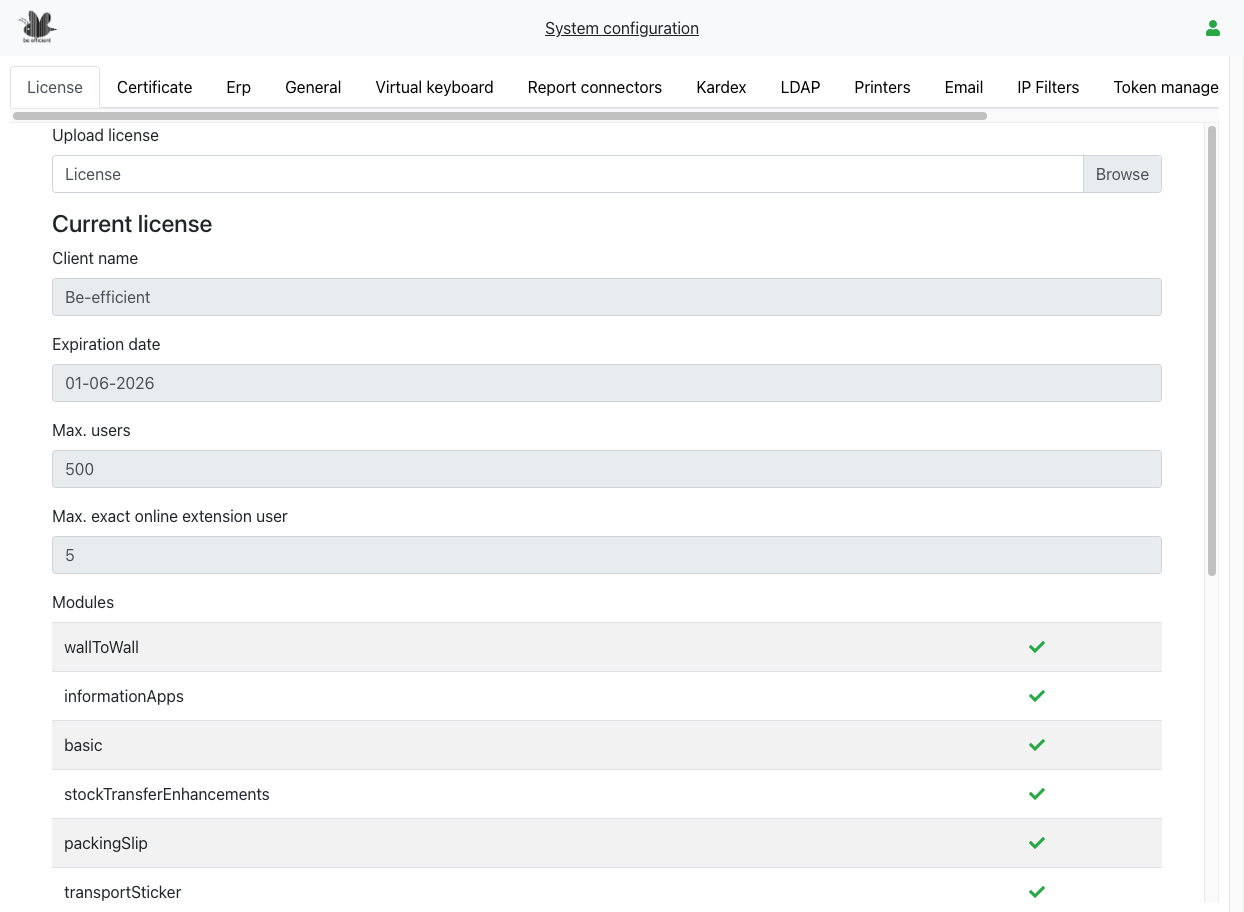Open the Erp tab

(238, 87)
